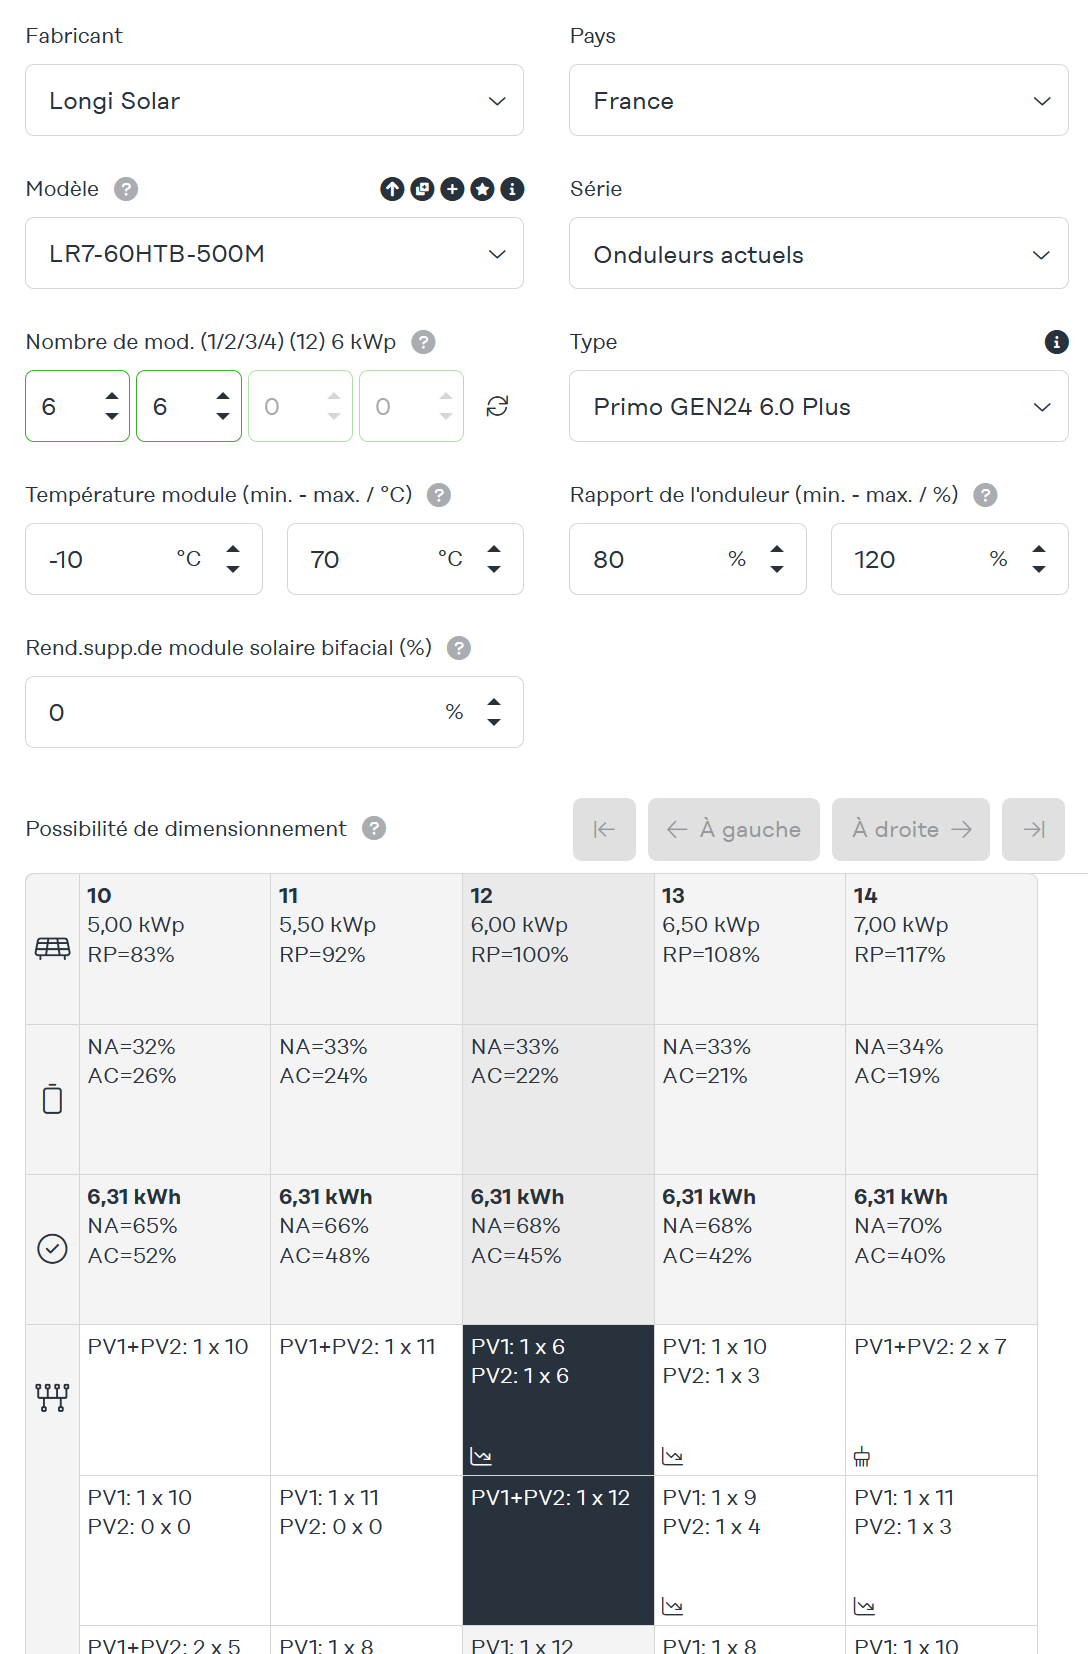The height and width of the screenshot is (1654, 1088).
Task: Click the third disabled module count field
Action: pyautogui.click(x=300, y=406)
